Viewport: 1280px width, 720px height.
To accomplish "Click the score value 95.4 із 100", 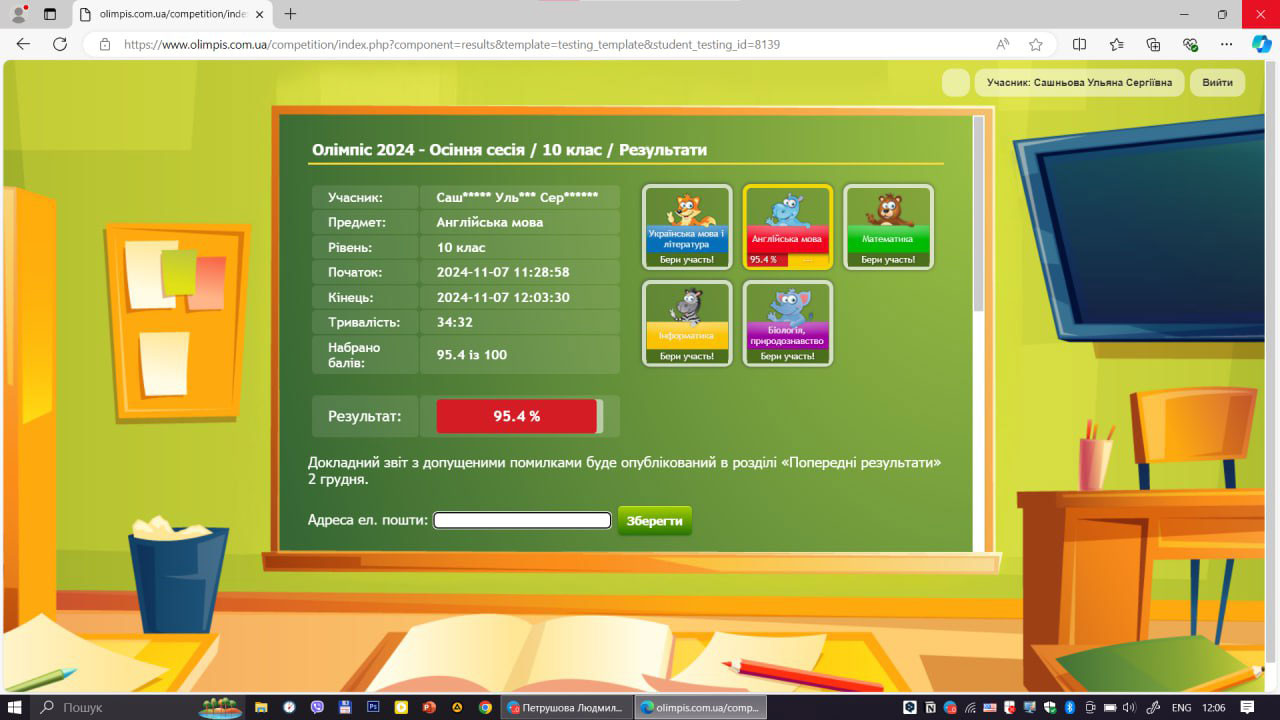I will click(472, 354).
